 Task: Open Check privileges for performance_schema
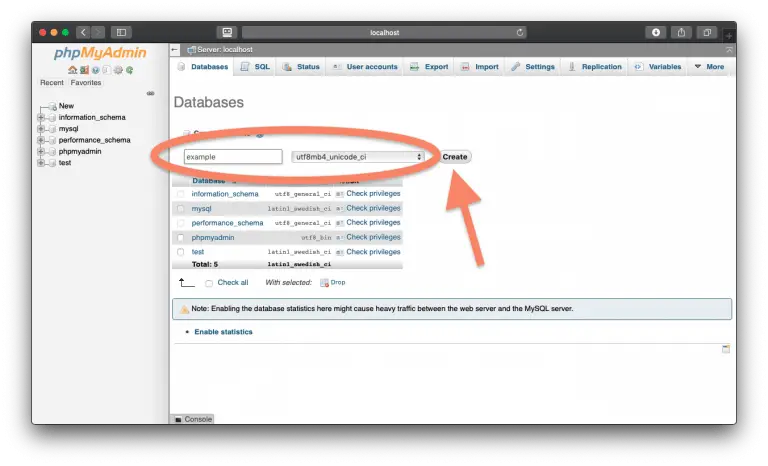(x=373, y=222)
